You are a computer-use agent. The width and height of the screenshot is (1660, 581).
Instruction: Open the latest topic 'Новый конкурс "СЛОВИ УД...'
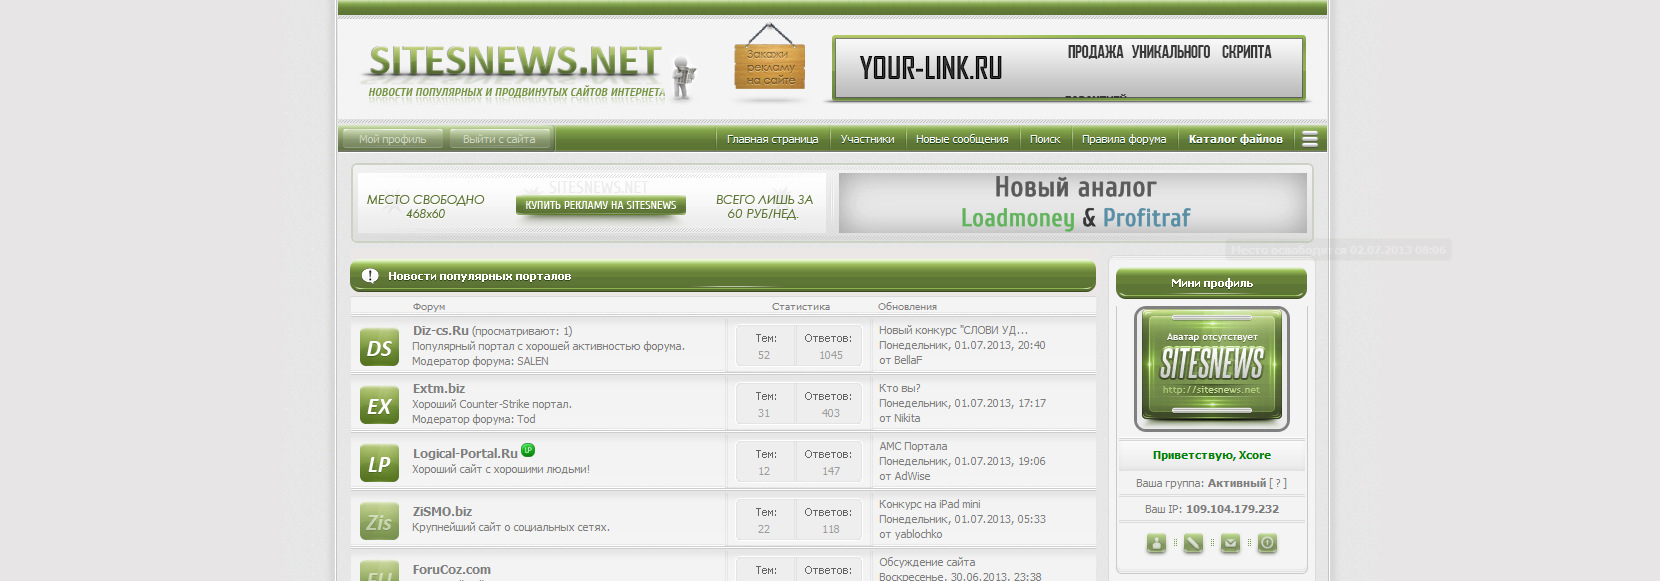(953, 330)
